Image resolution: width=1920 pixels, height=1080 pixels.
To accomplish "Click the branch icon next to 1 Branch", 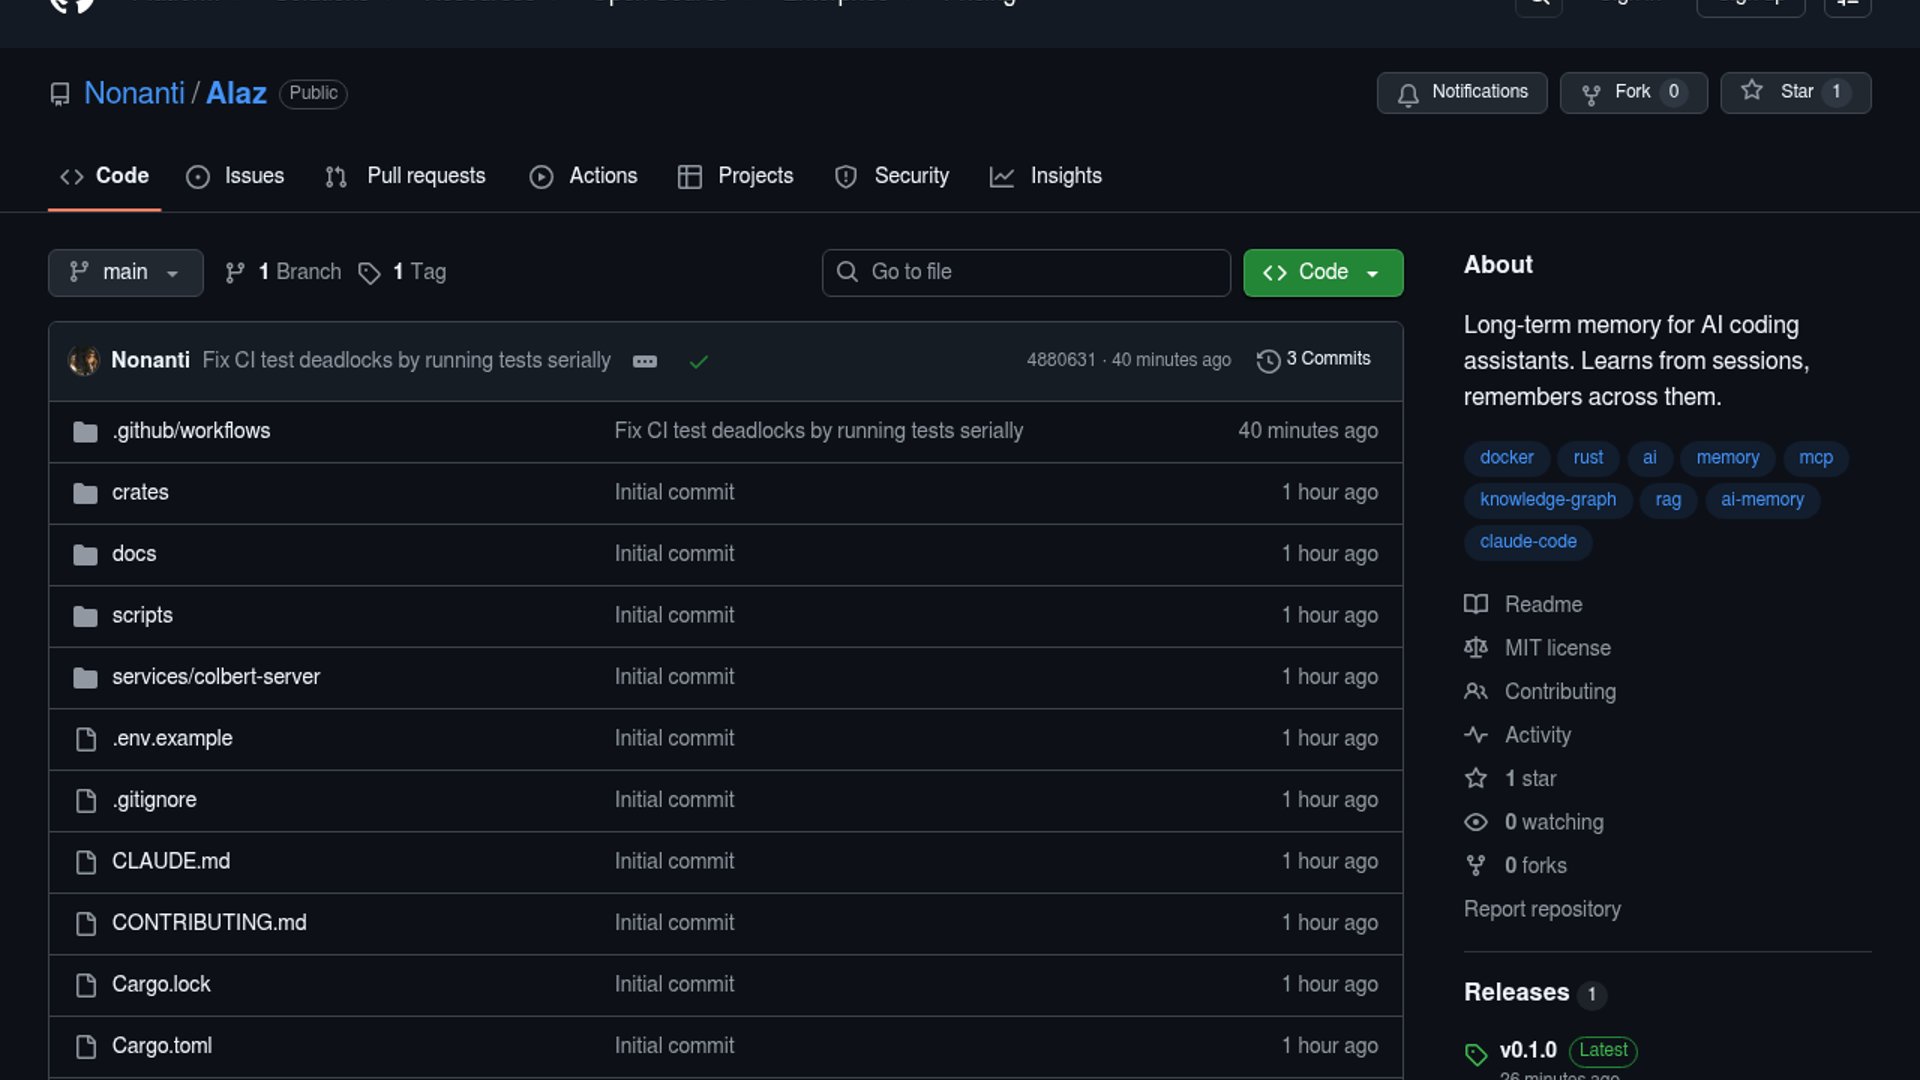I will (x=235, y=273).
